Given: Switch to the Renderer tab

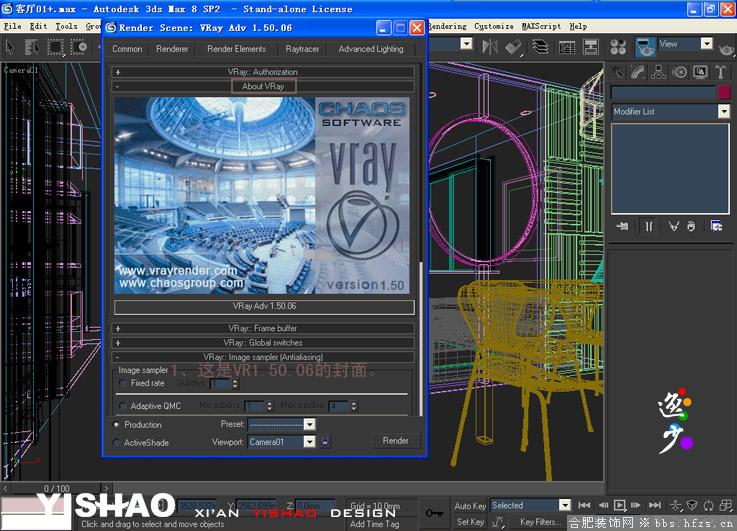Looking at the screenshot, I should click(172, 49).
